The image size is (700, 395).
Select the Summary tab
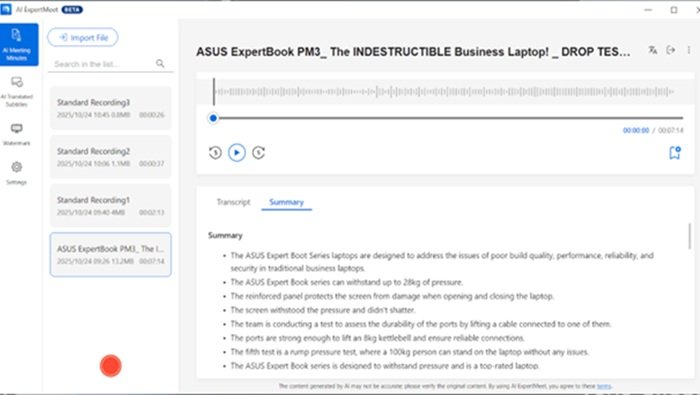[x=287, y=202]
